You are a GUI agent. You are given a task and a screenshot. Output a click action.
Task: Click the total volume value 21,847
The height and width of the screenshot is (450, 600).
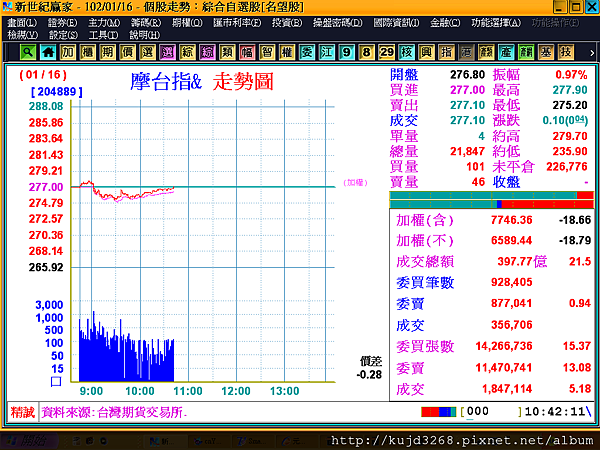[x=467, y=151]
